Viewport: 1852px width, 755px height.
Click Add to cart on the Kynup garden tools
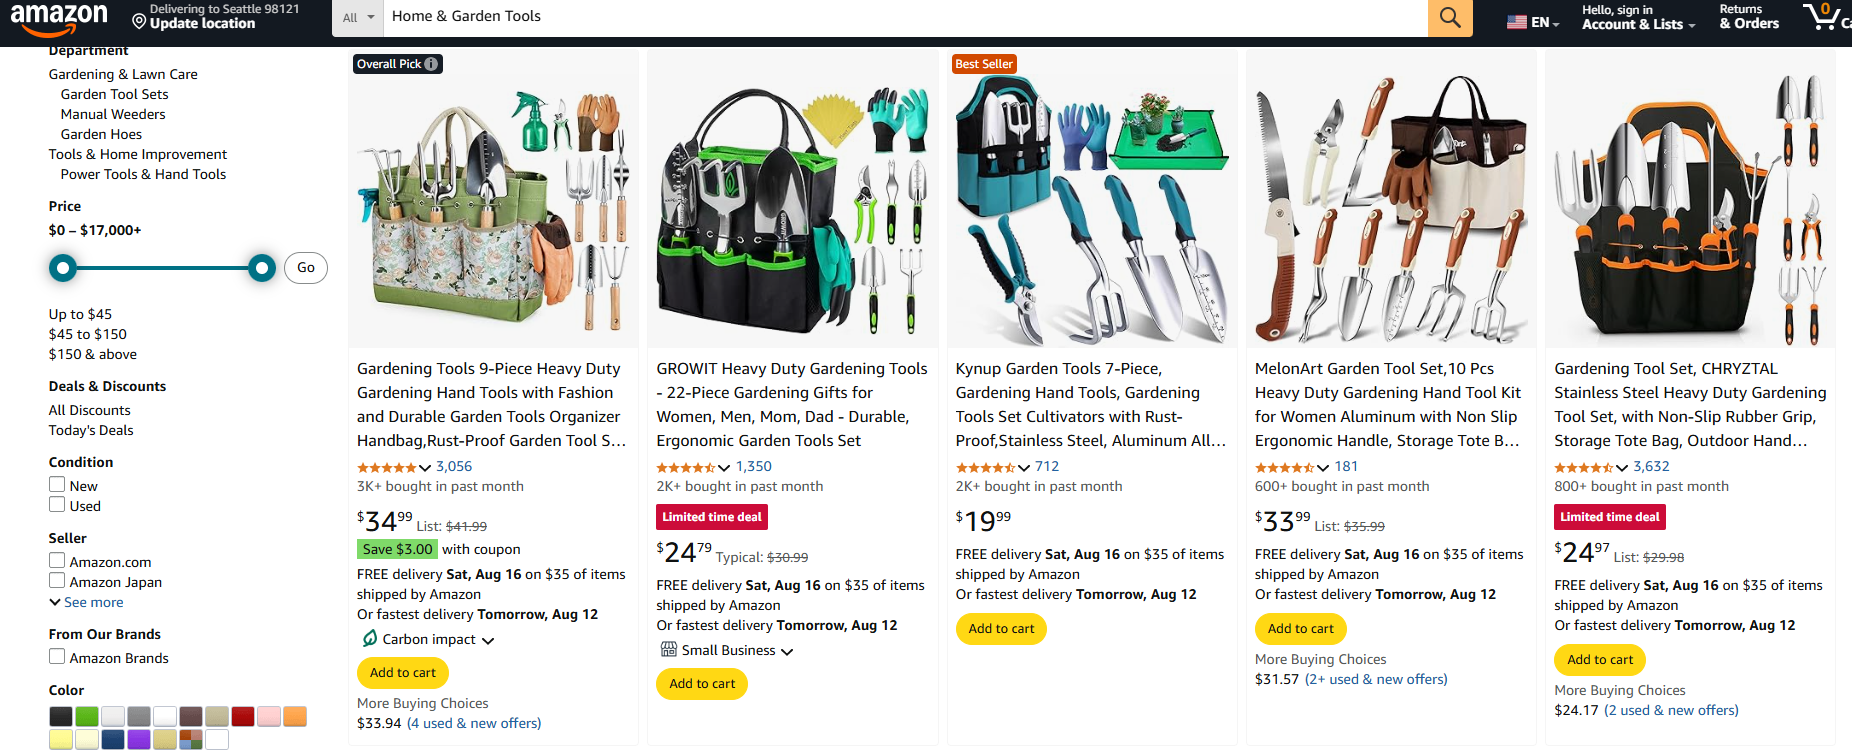click(x=1001, y=629)
